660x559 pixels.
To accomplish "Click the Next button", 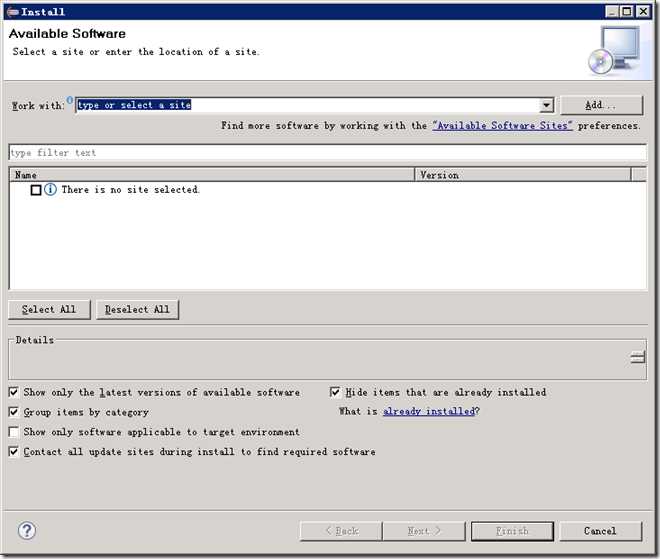I will click(x=424, y=531).
